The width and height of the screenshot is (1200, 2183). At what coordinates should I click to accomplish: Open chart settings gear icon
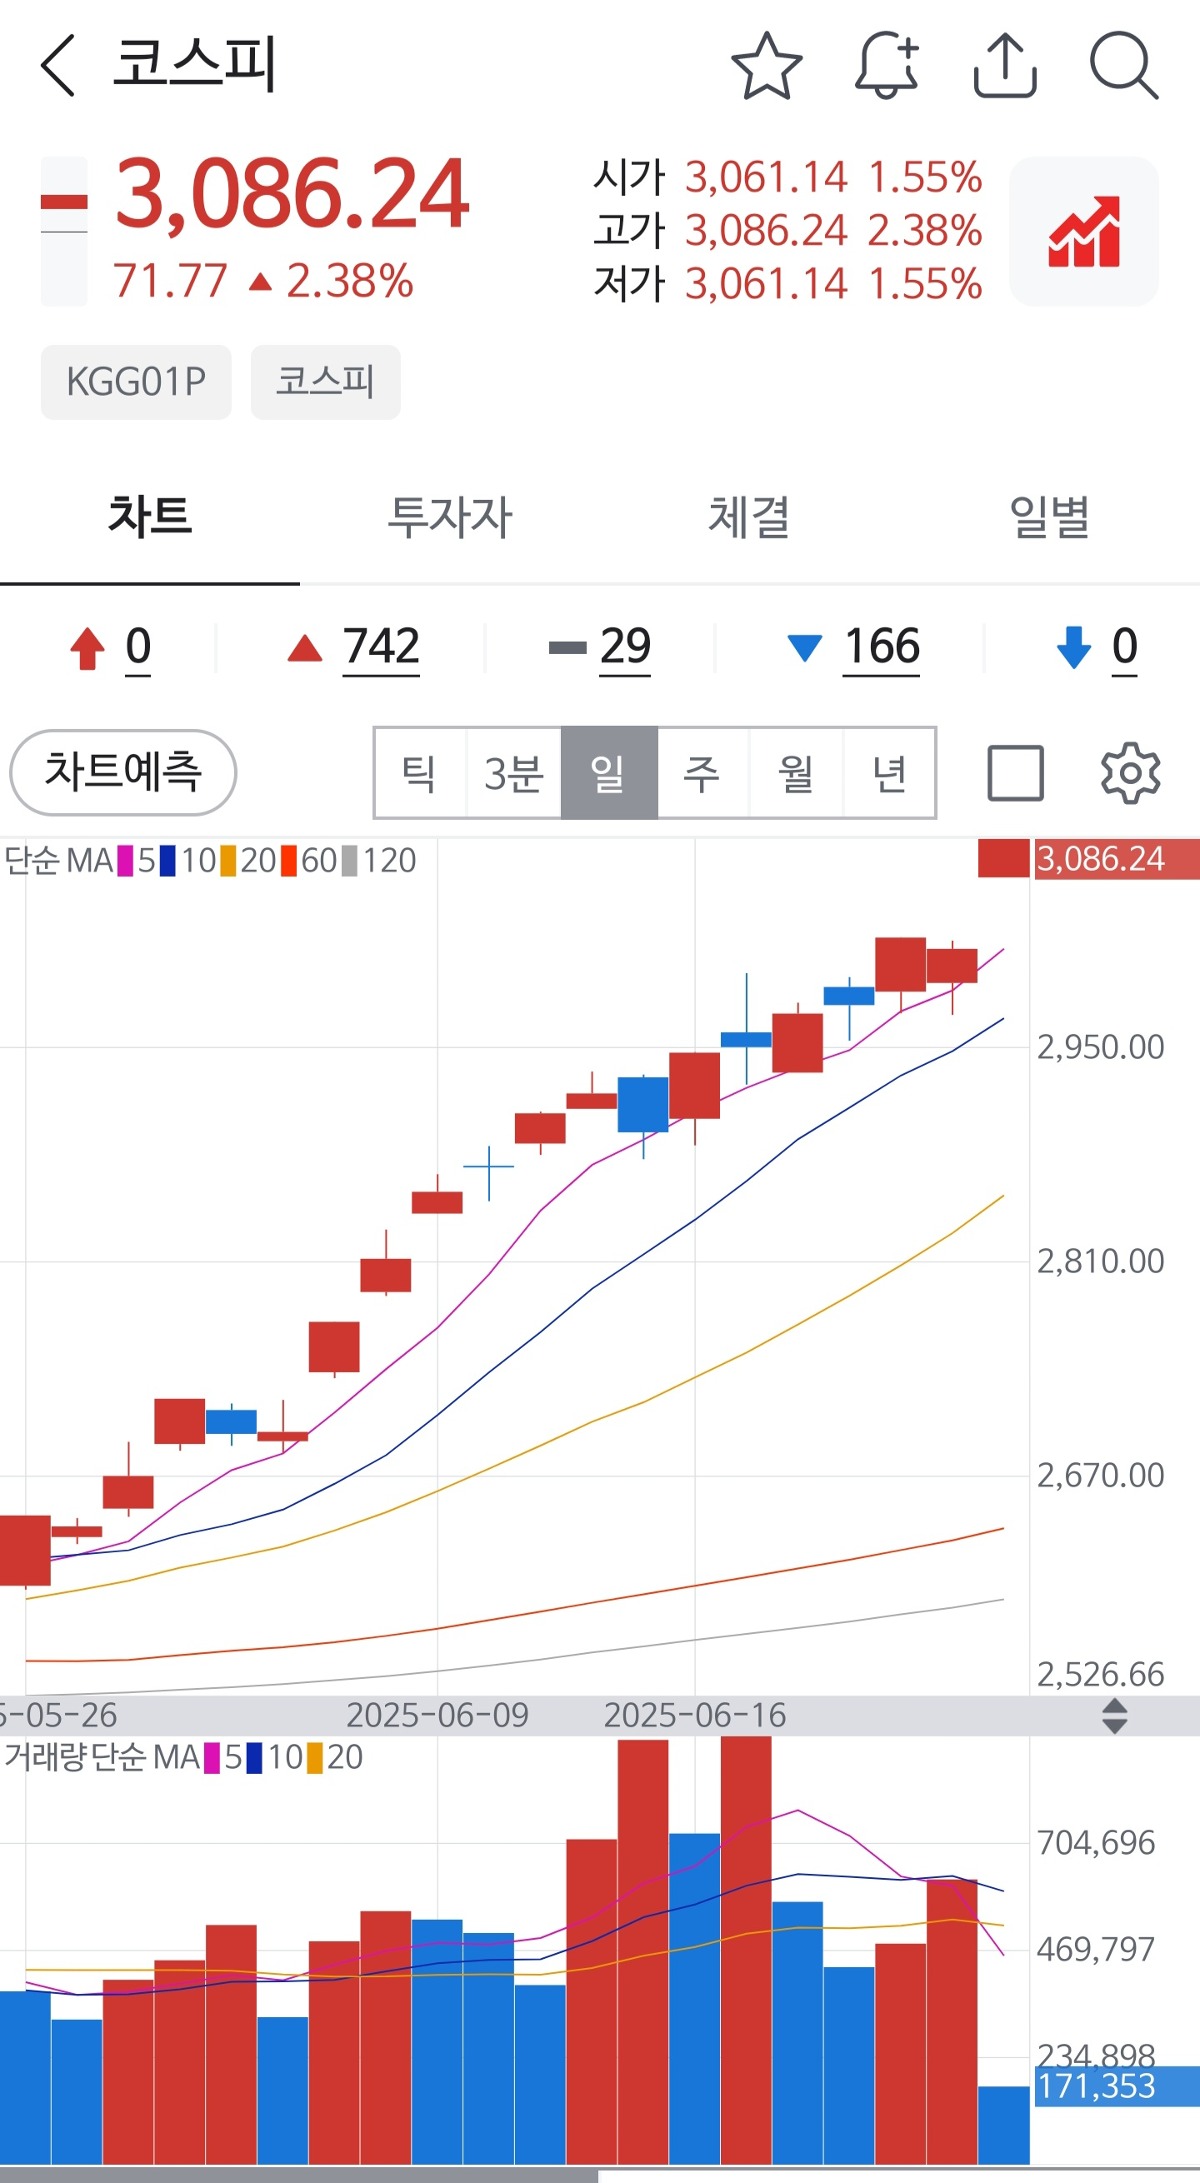coord(1130,773)
